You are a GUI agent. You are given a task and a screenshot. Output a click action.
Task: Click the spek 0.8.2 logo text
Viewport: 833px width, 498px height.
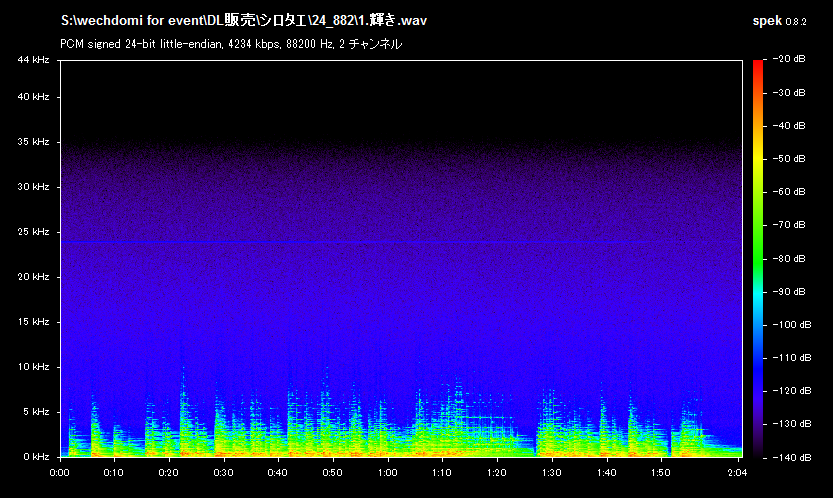pyautogui.click(x=779, y=21)
